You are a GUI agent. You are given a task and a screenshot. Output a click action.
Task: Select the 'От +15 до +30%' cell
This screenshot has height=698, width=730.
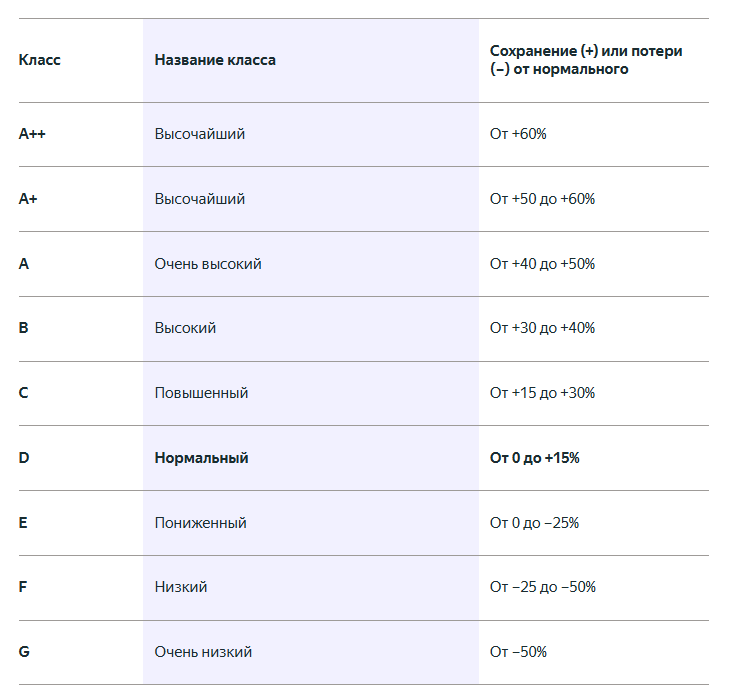coord(542,393)
